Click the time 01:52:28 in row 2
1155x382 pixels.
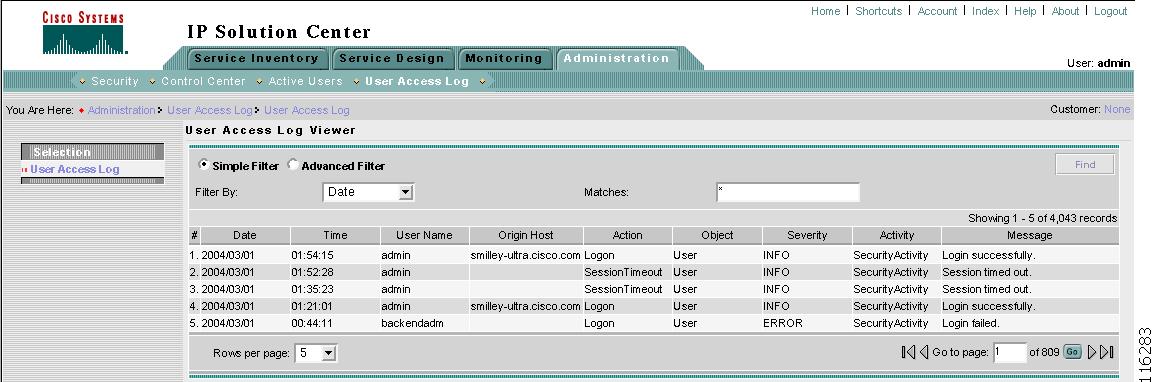312,272
